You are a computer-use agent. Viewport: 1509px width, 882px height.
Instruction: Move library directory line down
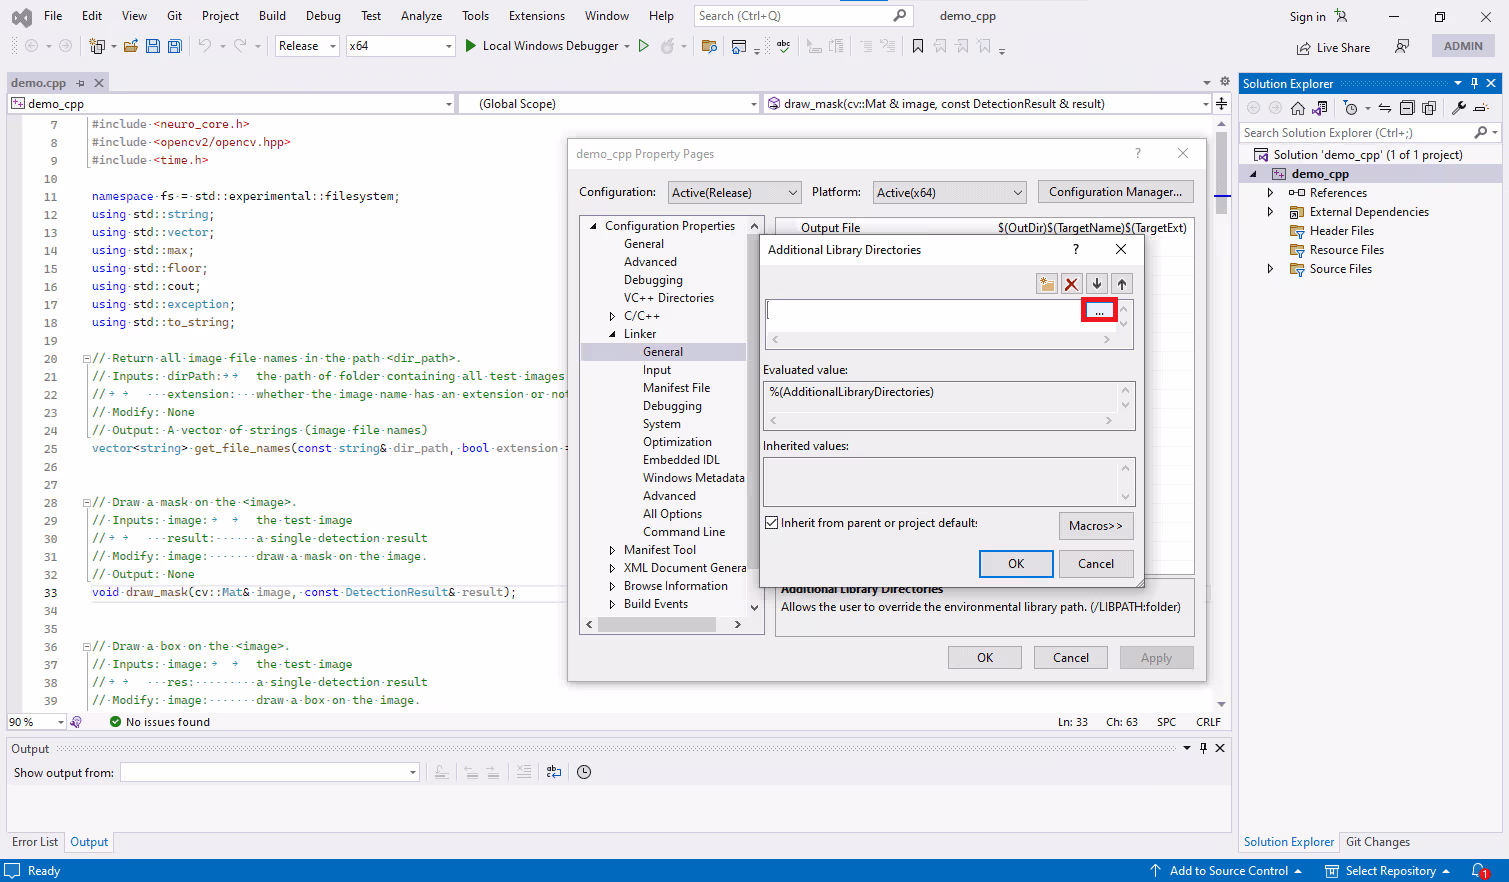pyautogui.click(x=1097, y=284)
